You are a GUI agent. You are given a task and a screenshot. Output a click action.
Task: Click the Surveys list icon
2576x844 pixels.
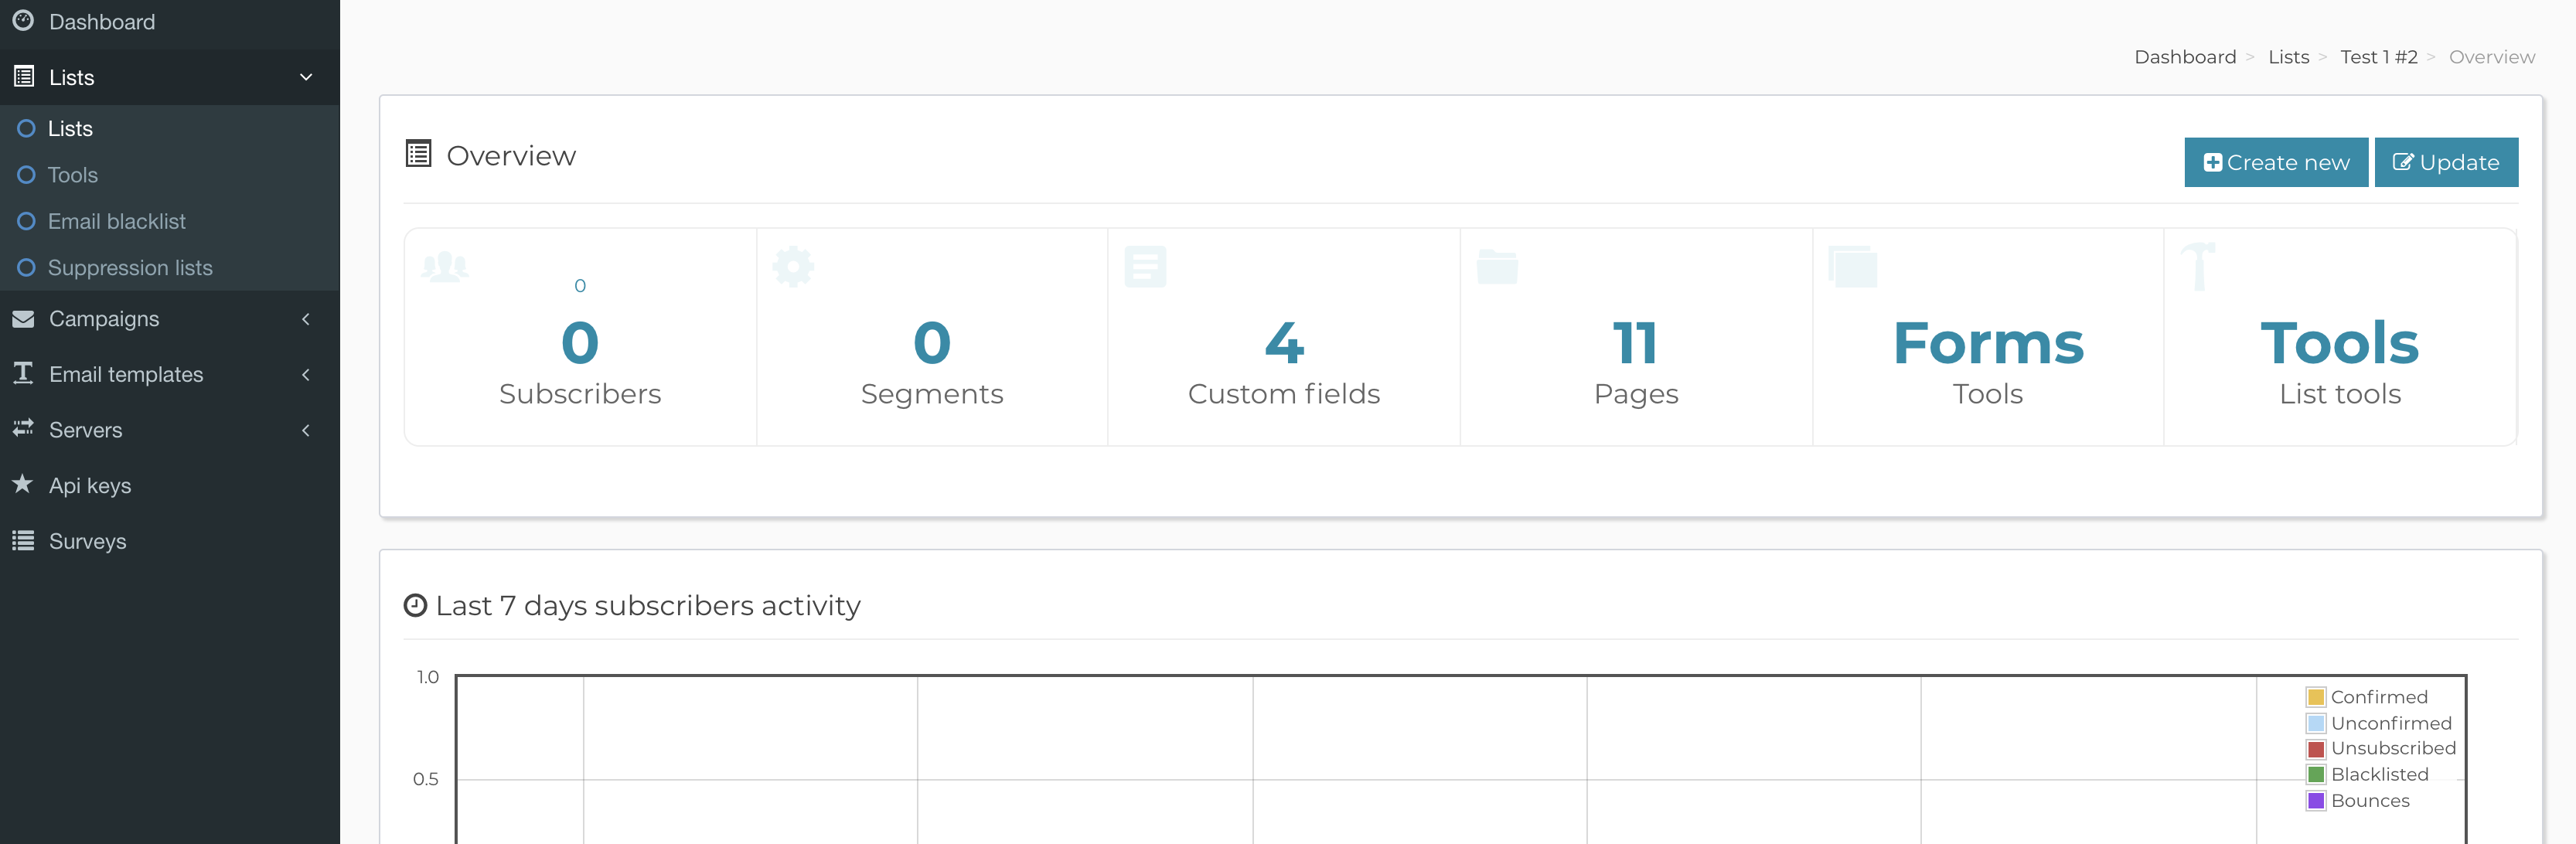pos(23,540)
